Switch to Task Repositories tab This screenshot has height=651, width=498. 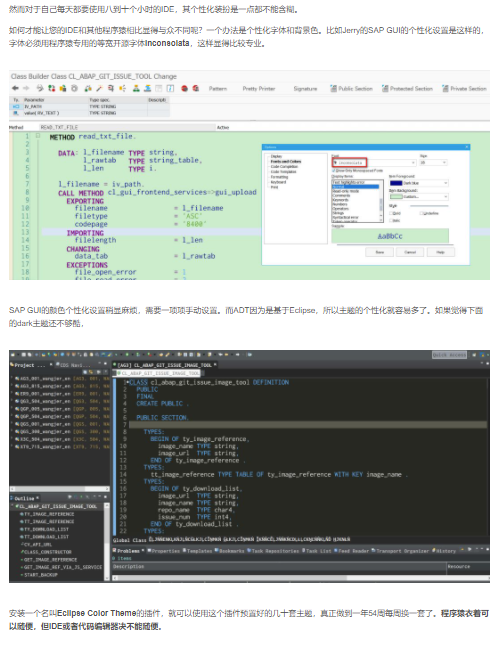coord(273,551)
